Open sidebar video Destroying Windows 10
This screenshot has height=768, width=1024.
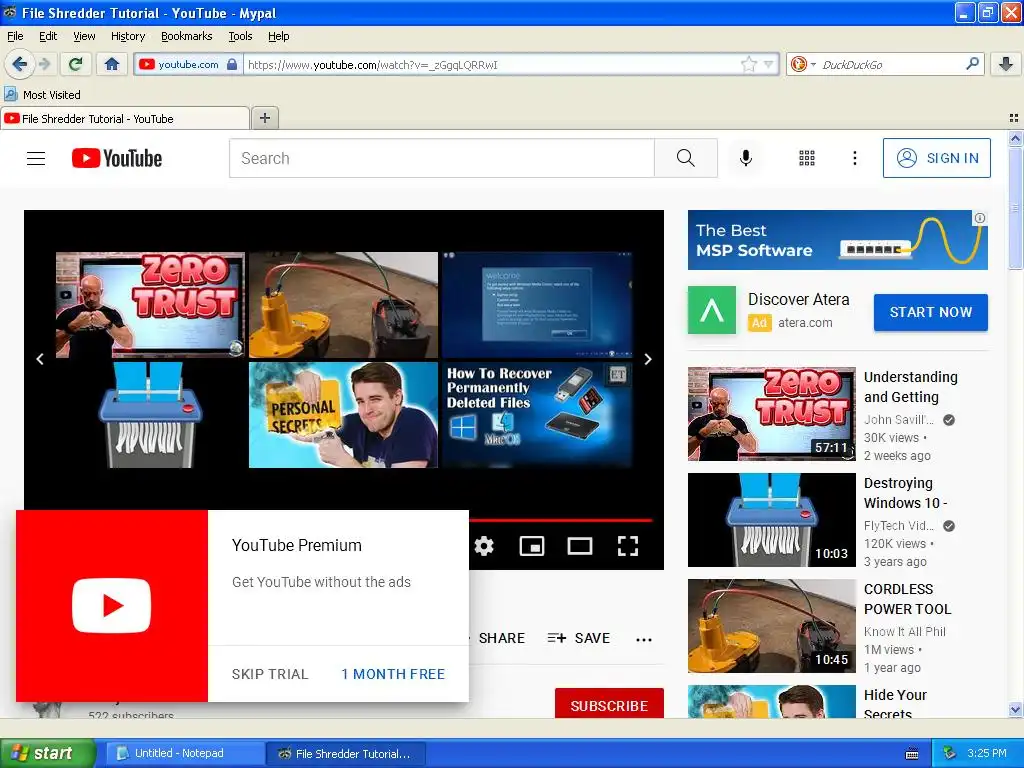771,520
